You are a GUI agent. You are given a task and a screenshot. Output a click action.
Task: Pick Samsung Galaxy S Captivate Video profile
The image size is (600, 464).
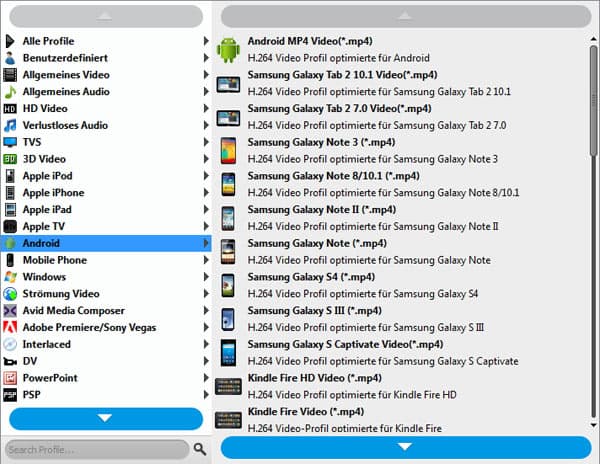tap(401, 353)
